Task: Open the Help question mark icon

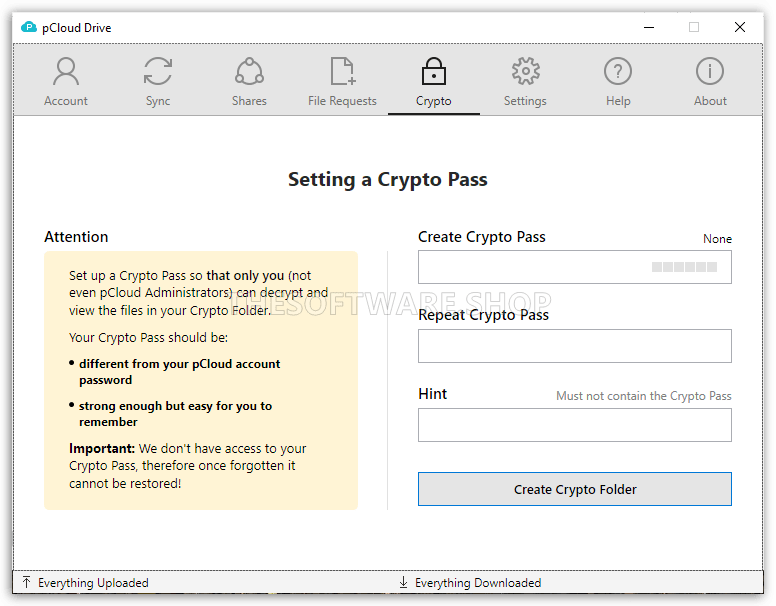Action: tap(618, 71)
